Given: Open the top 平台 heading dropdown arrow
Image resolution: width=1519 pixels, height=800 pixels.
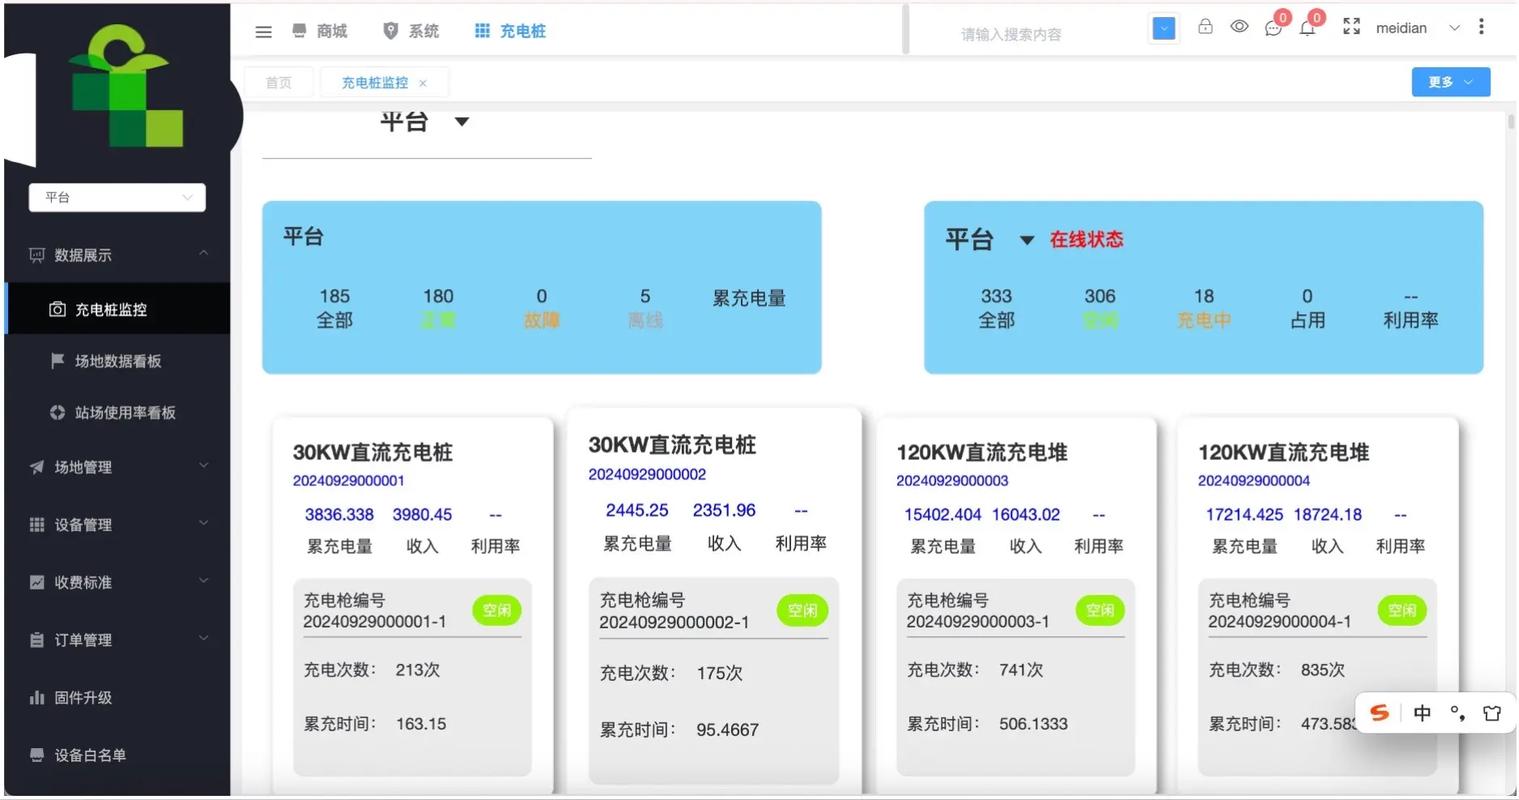Looking at the screenshot, I should click(462, 122).
